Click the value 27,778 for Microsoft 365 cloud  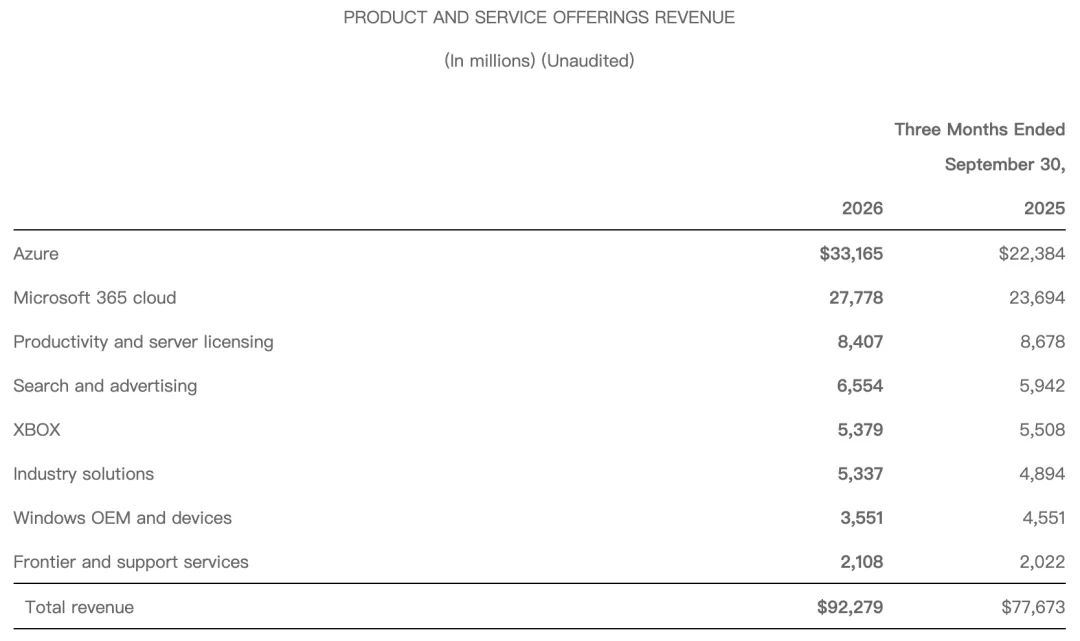(x=856, y=297)
